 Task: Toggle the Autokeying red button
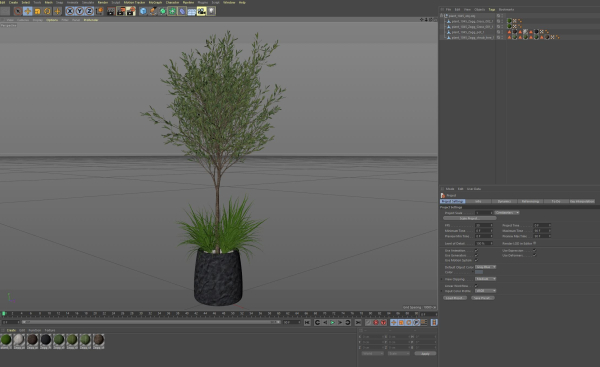376,323
